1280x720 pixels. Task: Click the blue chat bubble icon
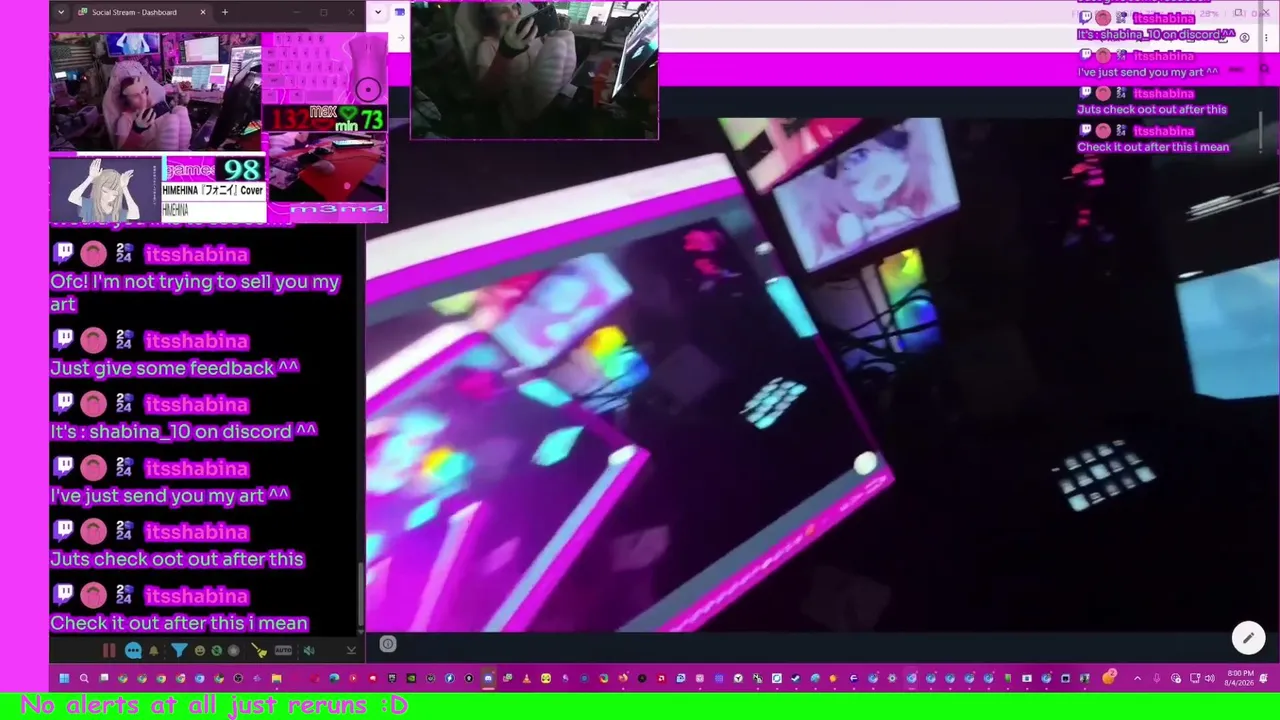pyautogui.click(x=133, y=651)
